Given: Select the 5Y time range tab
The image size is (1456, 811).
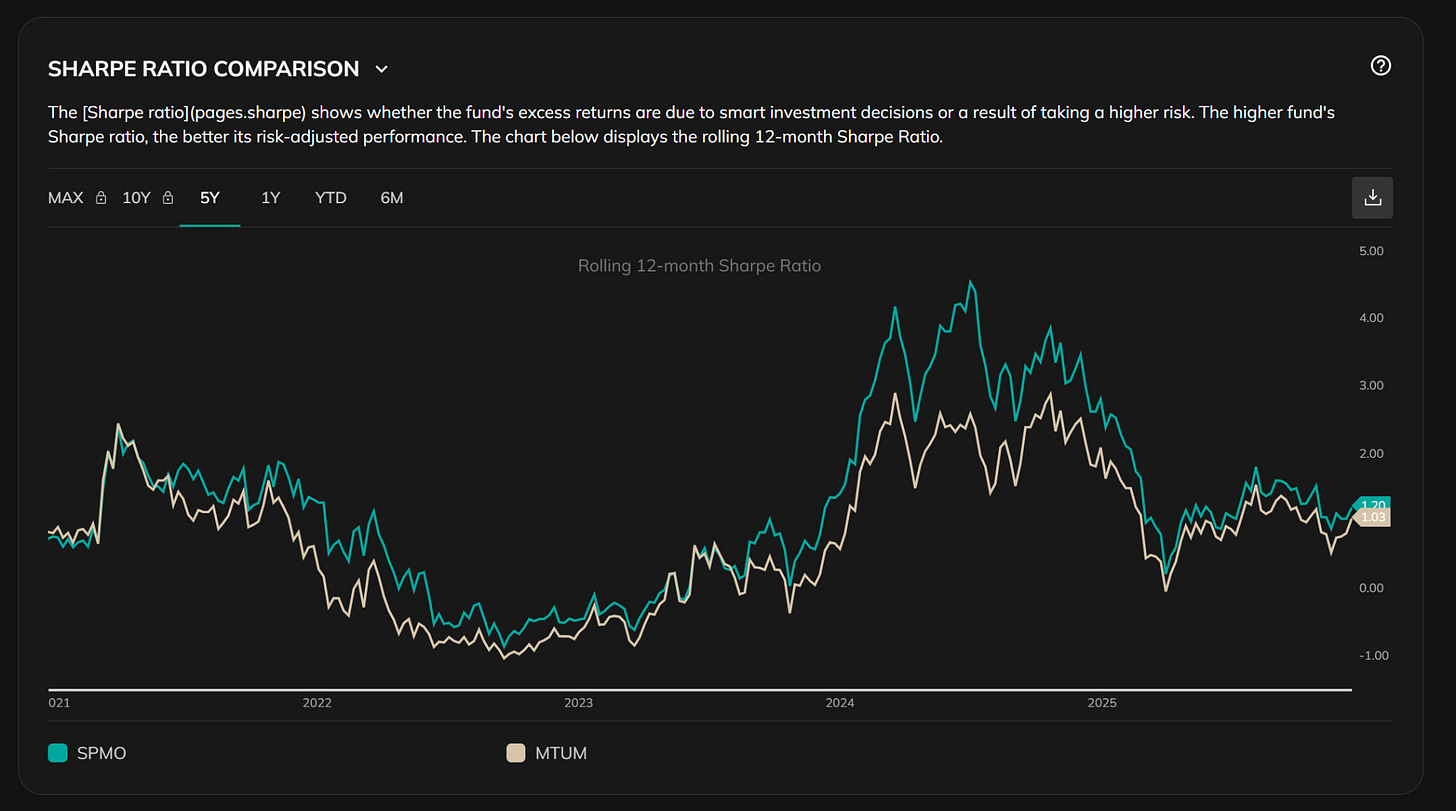Looking at the screenshot, I should pos(210,198).
